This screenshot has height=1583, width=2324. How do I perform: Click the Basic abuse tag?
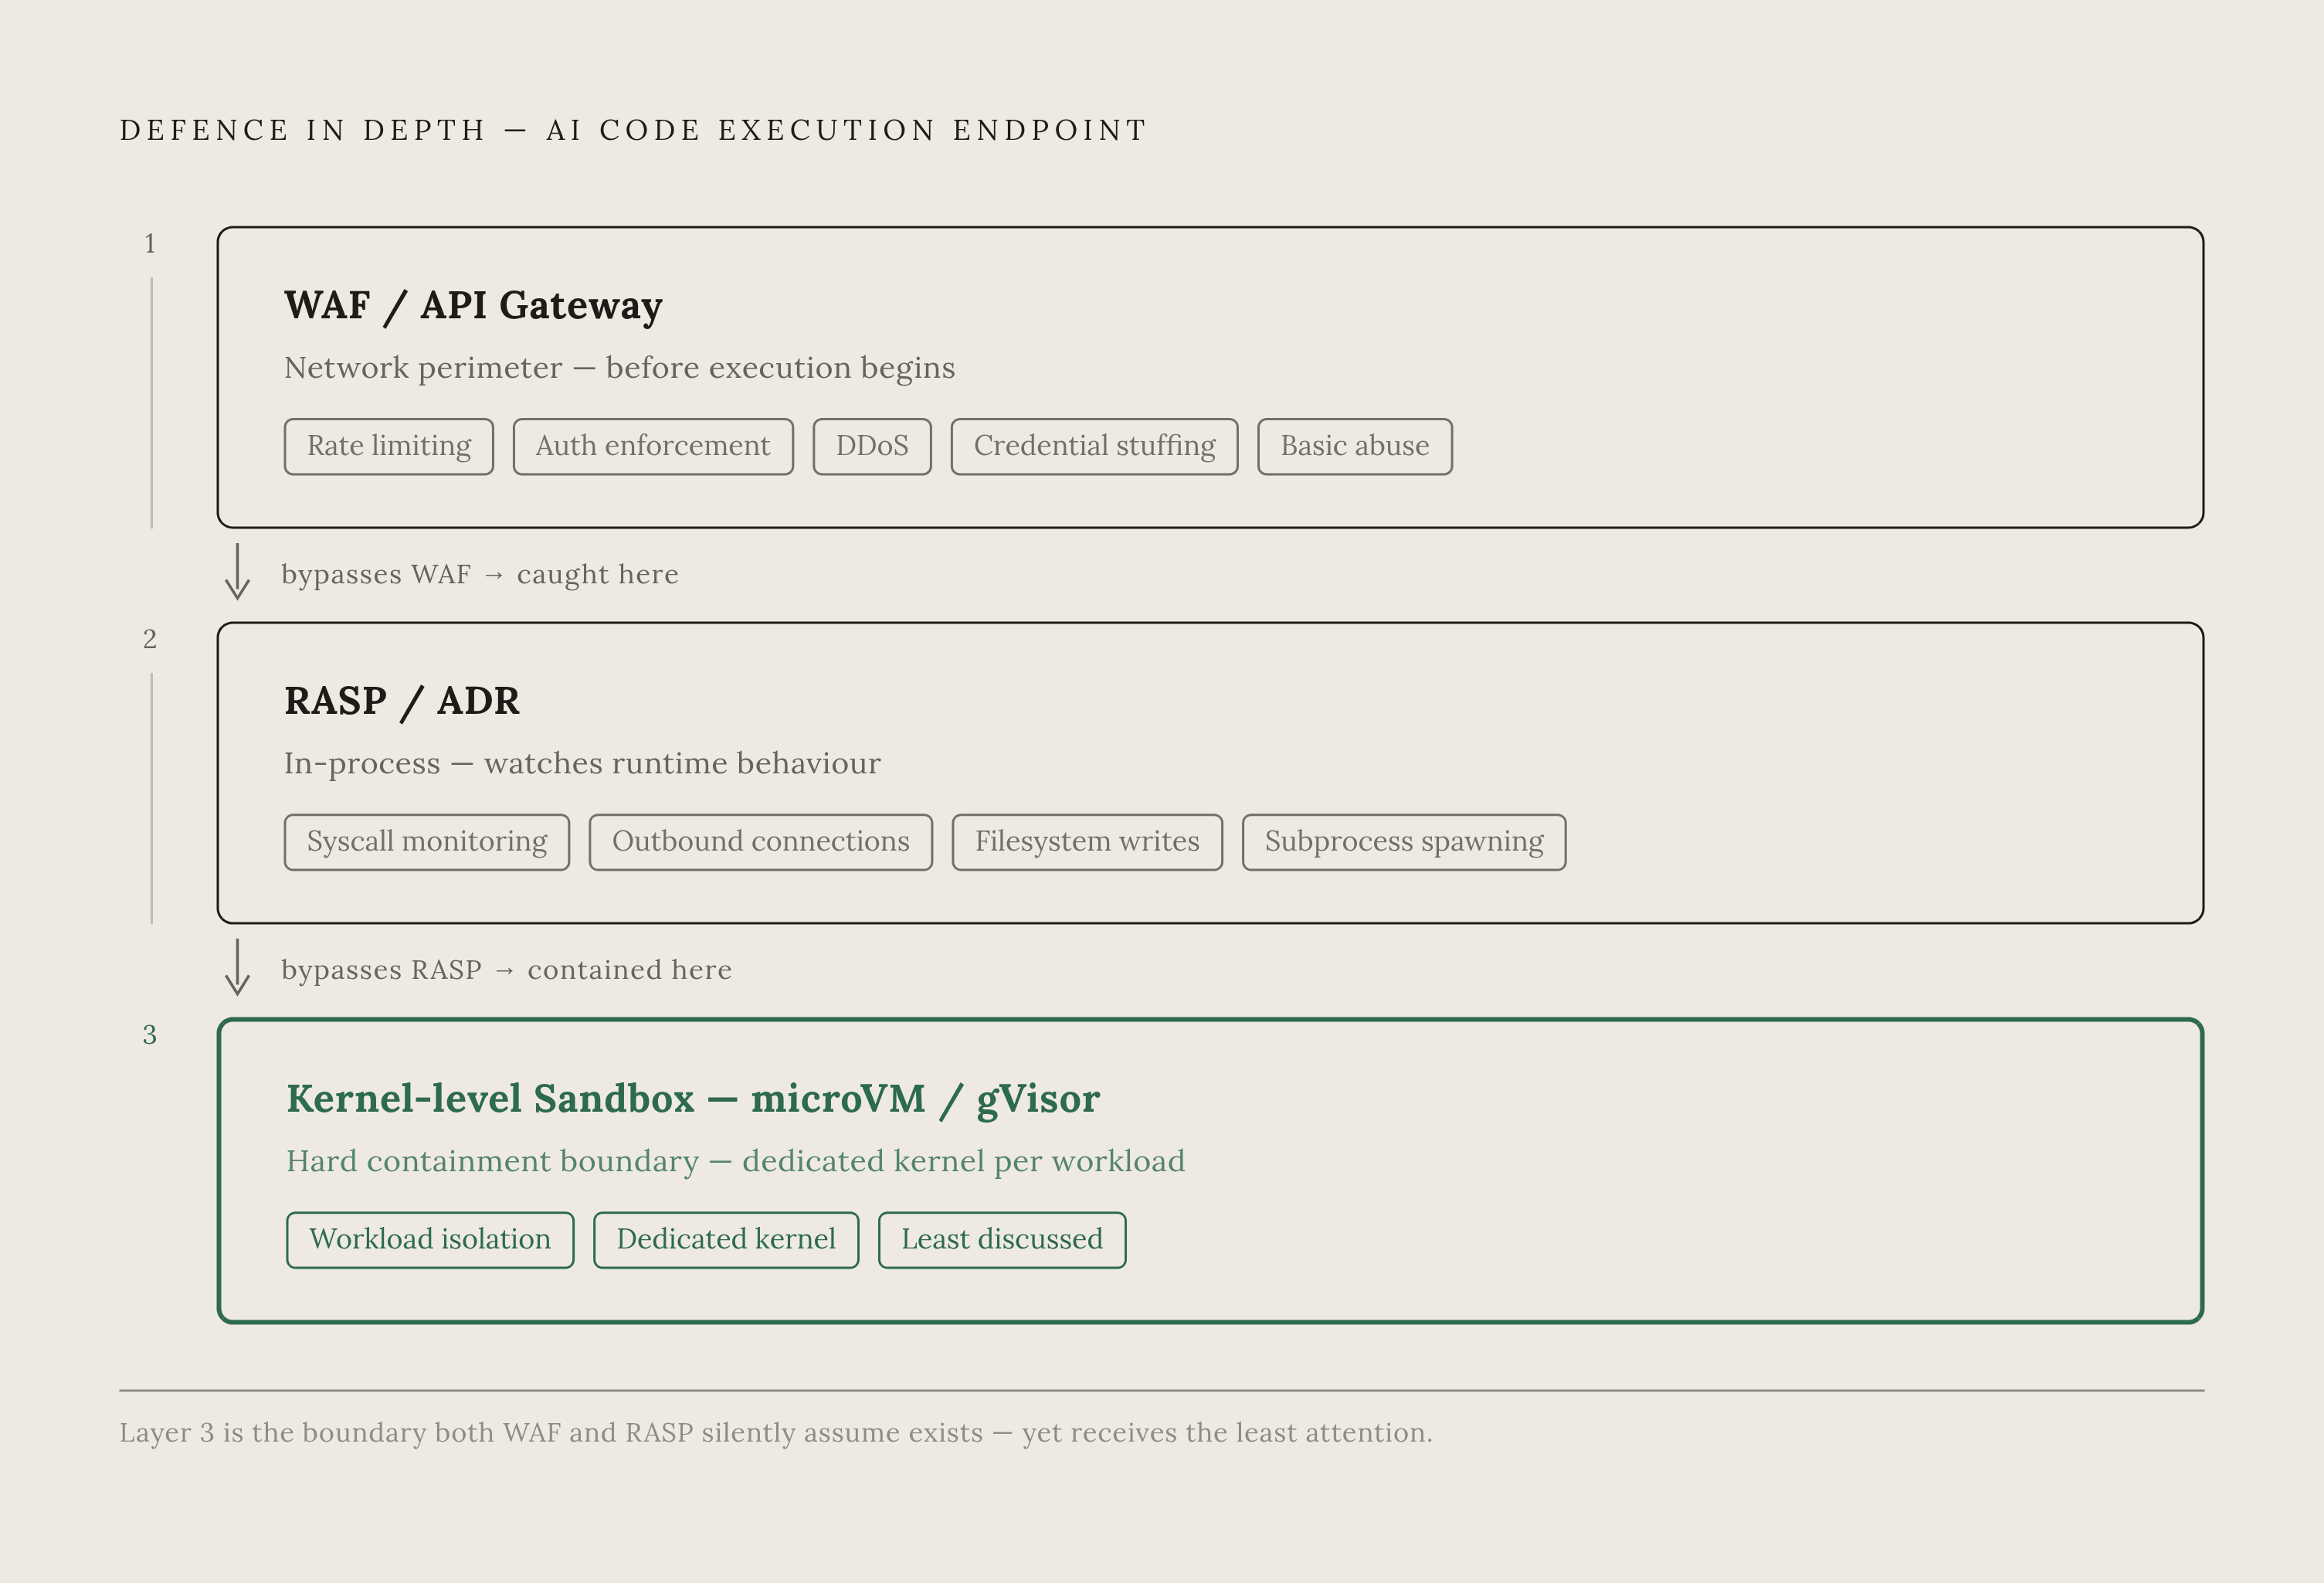[x=1355, y=446]
